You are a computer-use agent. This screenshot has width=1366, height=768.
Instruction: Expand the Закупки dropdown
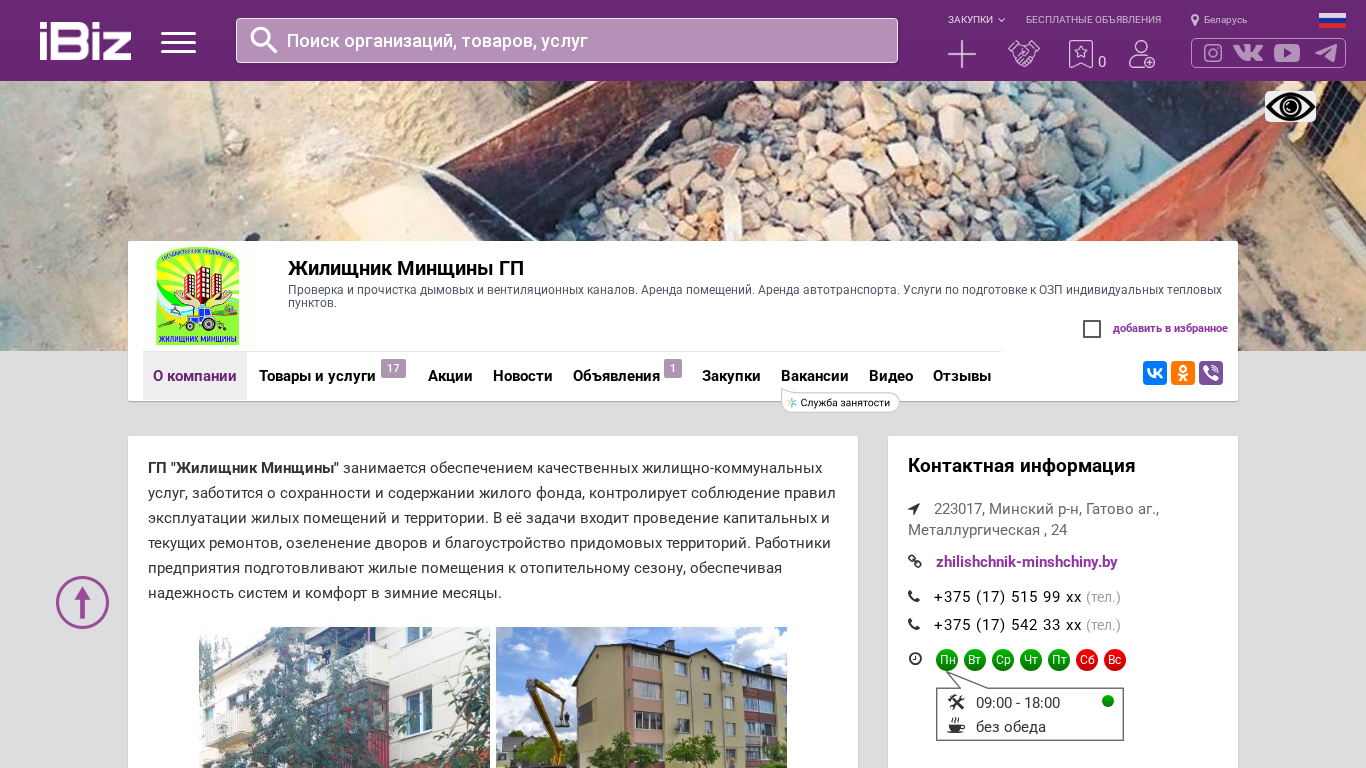click(976, 20)
